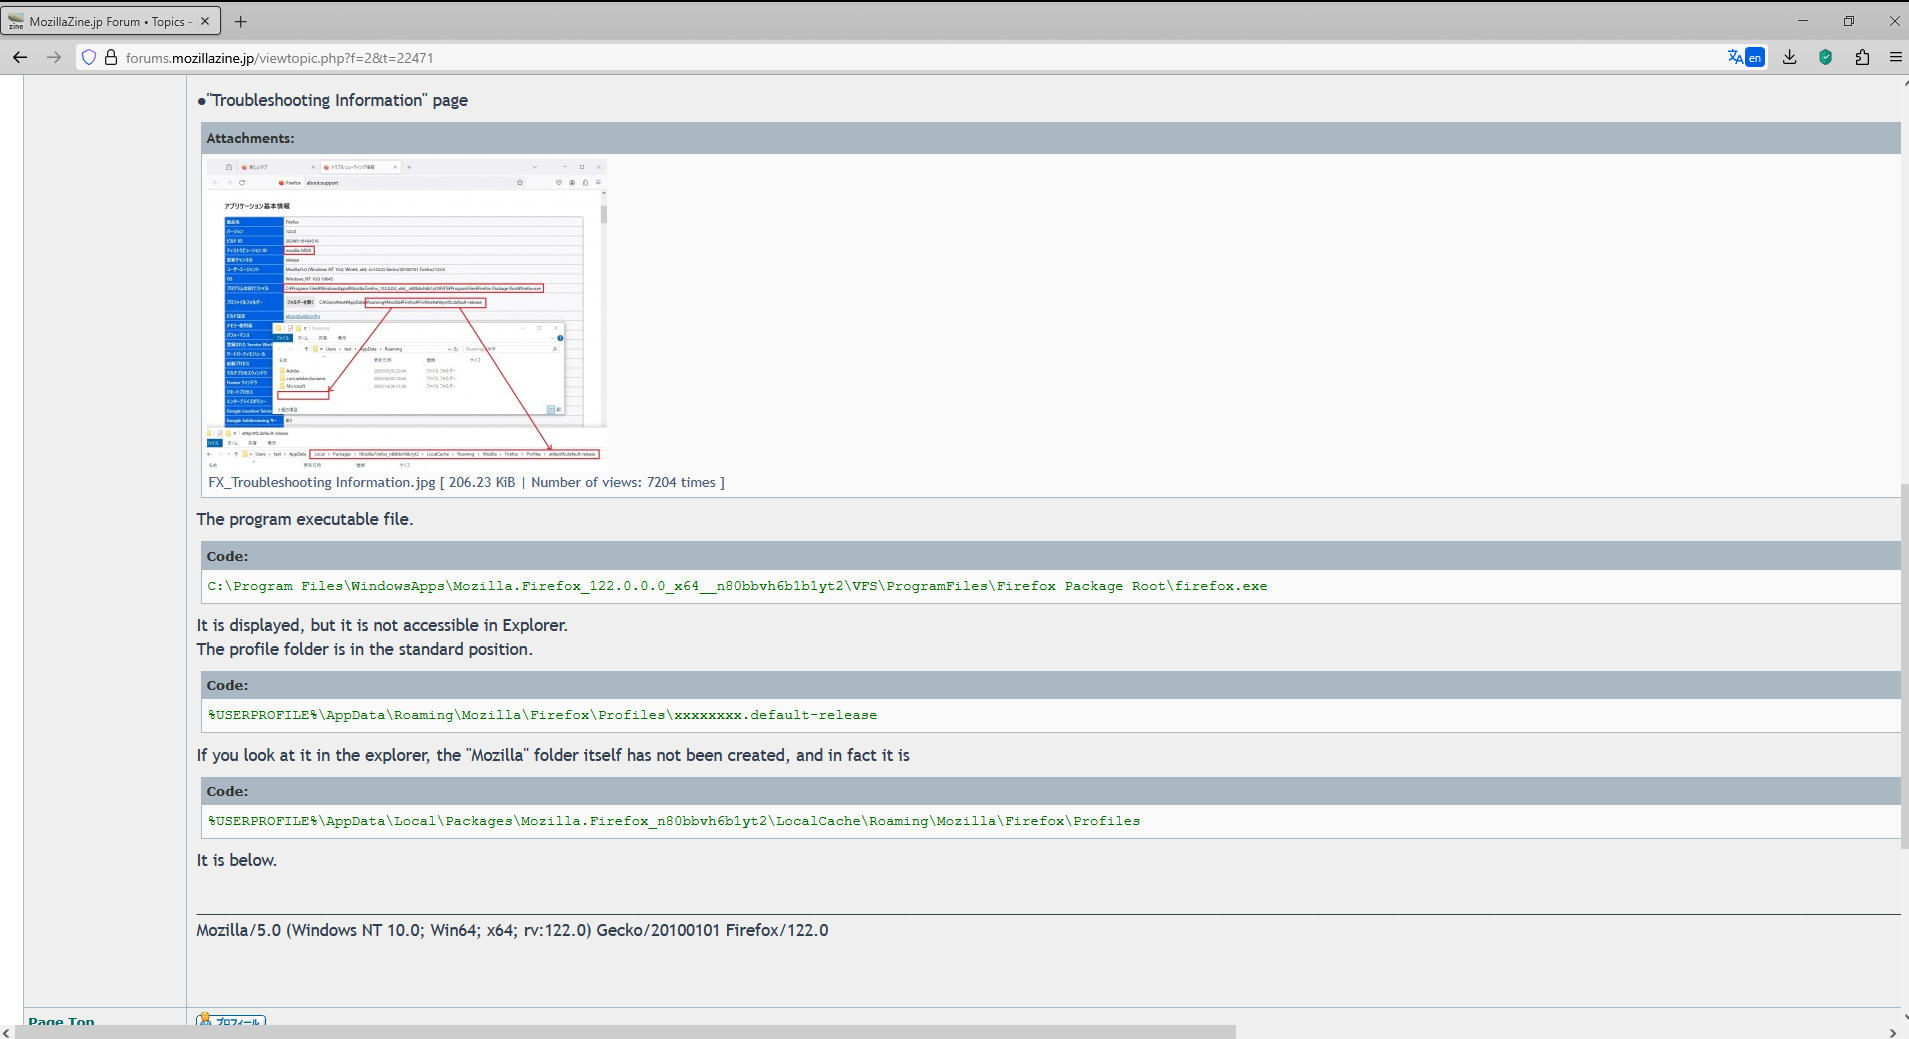Close the MozillaZine.jp Forum tab

(205, 21)
